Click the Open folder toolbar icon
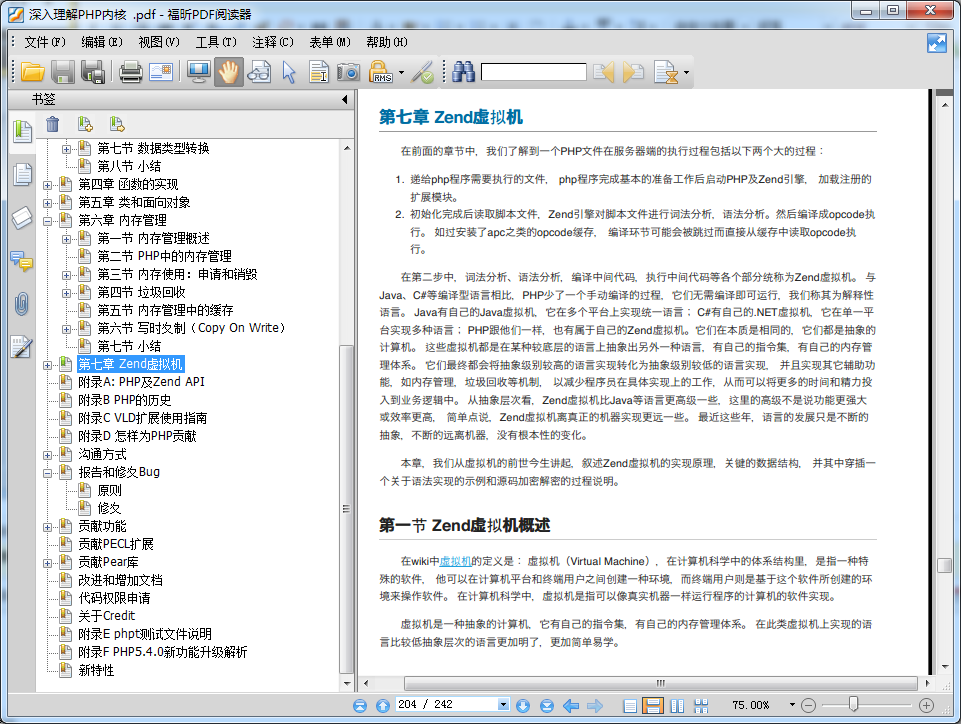961x724 pixels. [x=32, y=72]
